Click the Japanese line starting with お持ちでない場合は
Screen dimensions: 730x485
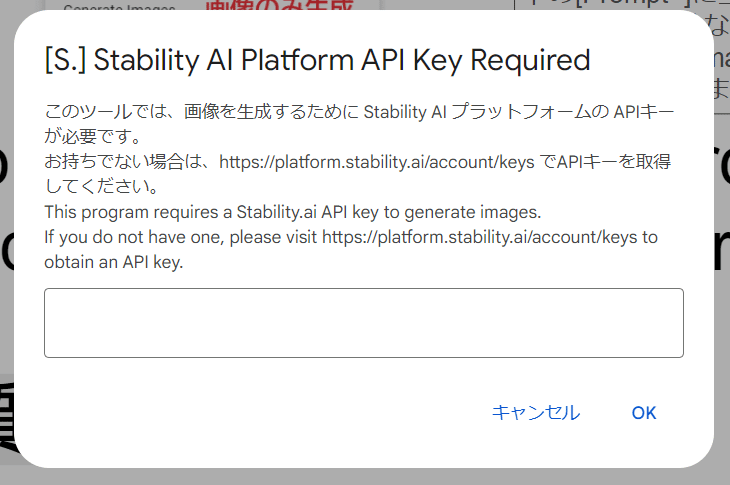[358, 162]
